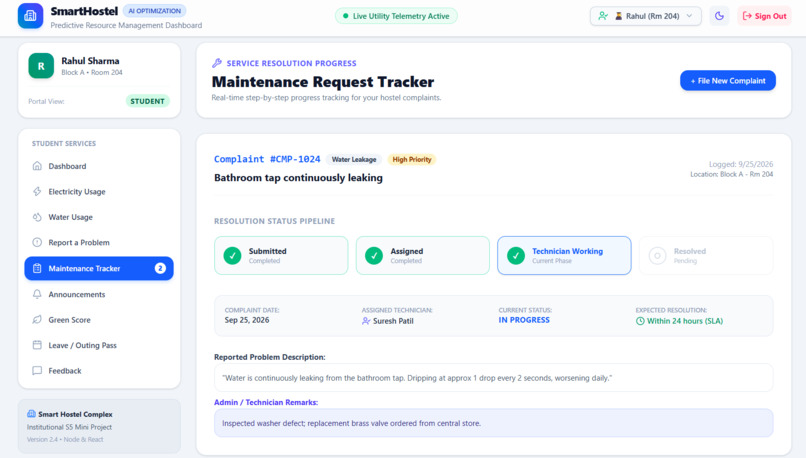Click the reported problem description box
The image size is (806, 458).
click(x=493, y=378)
